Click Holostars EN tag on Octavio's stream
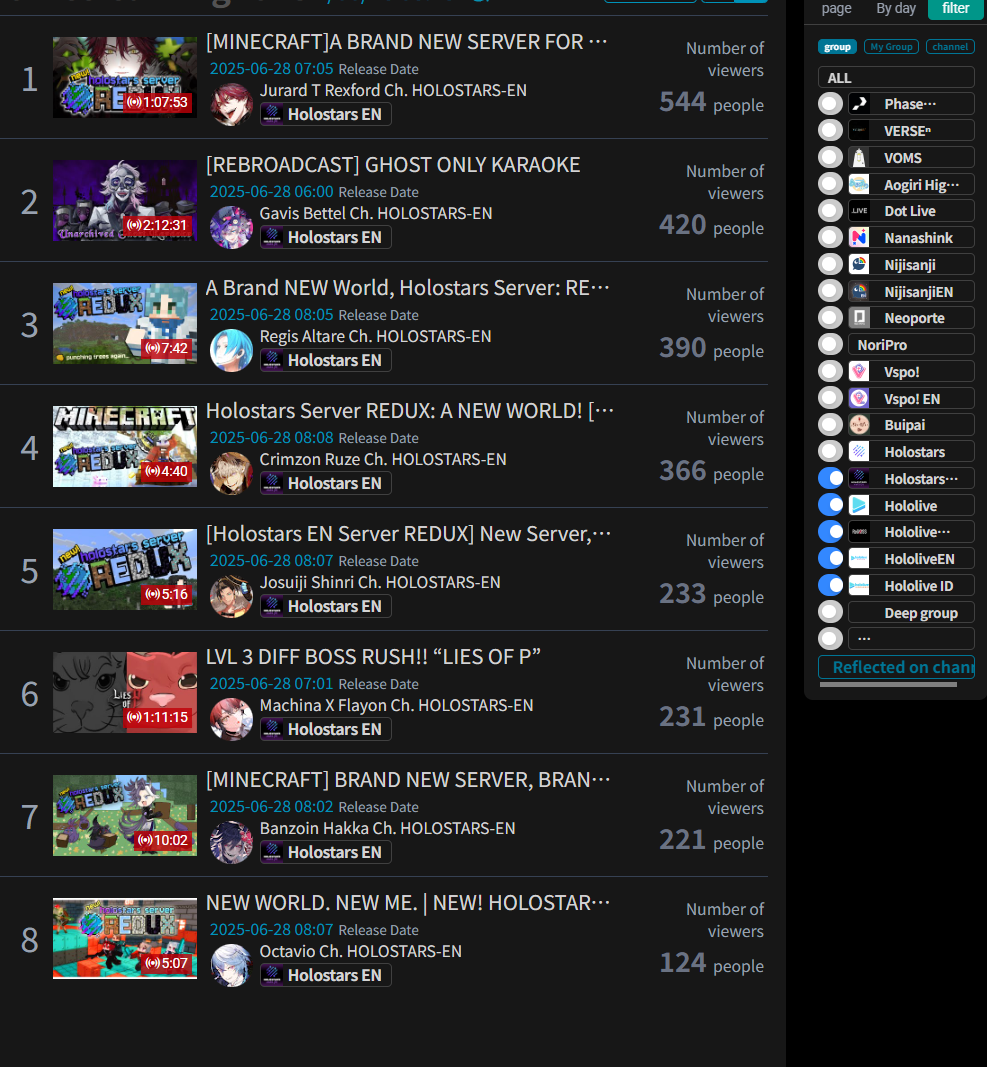987x1067 pixels. 325,975
